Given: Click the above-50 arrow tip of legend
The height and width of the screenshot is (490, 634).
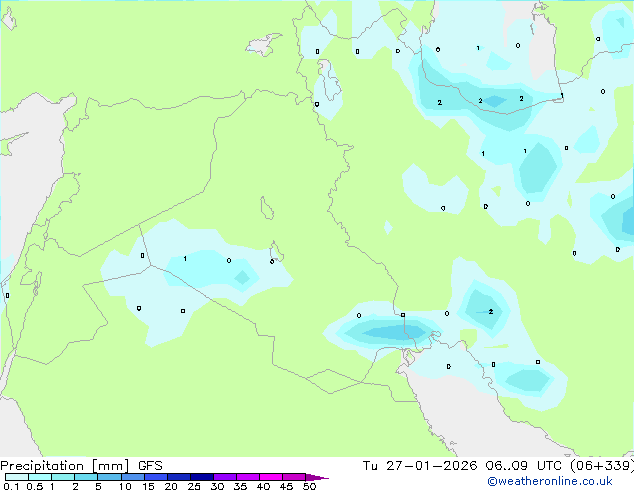Looking at the screenshot, I should (x=317, y=477).
